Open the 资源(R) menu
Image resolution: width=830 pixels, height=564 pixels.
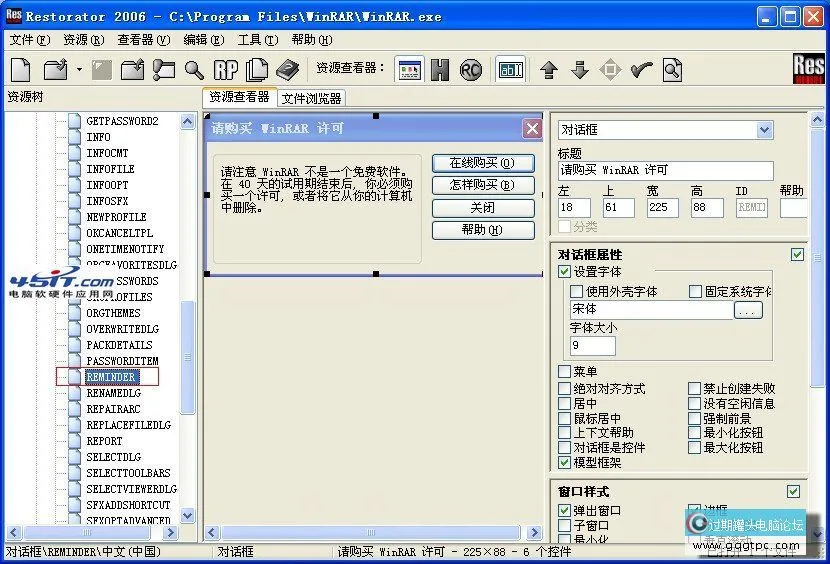83,40
